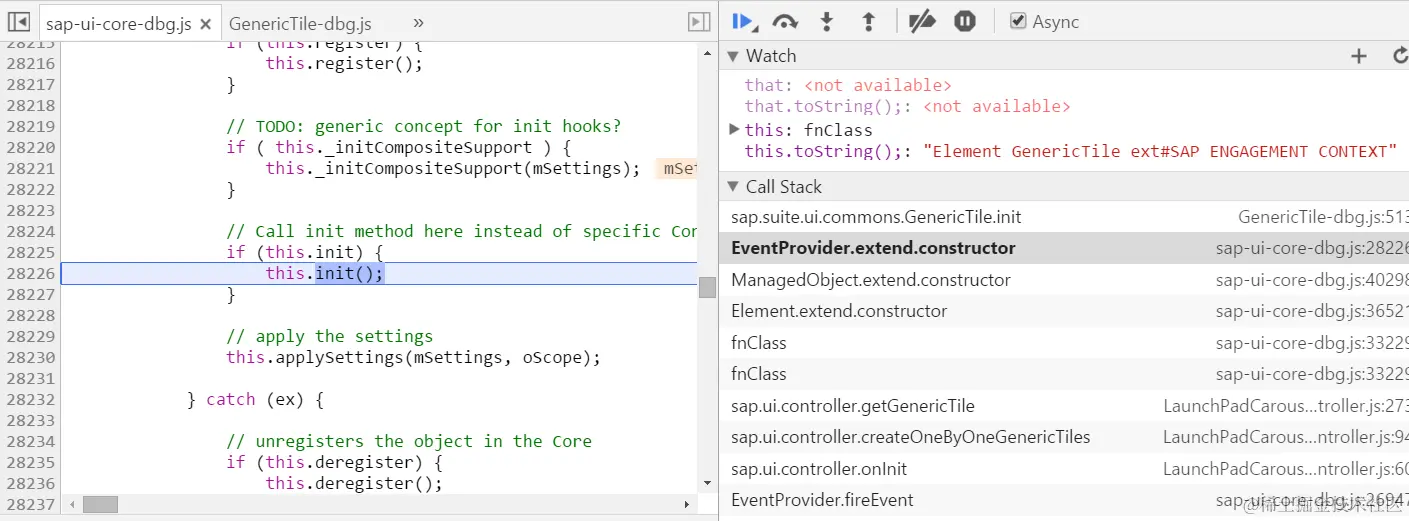Add a new watch expression
1409x521 pixels.
(1358, 56)
